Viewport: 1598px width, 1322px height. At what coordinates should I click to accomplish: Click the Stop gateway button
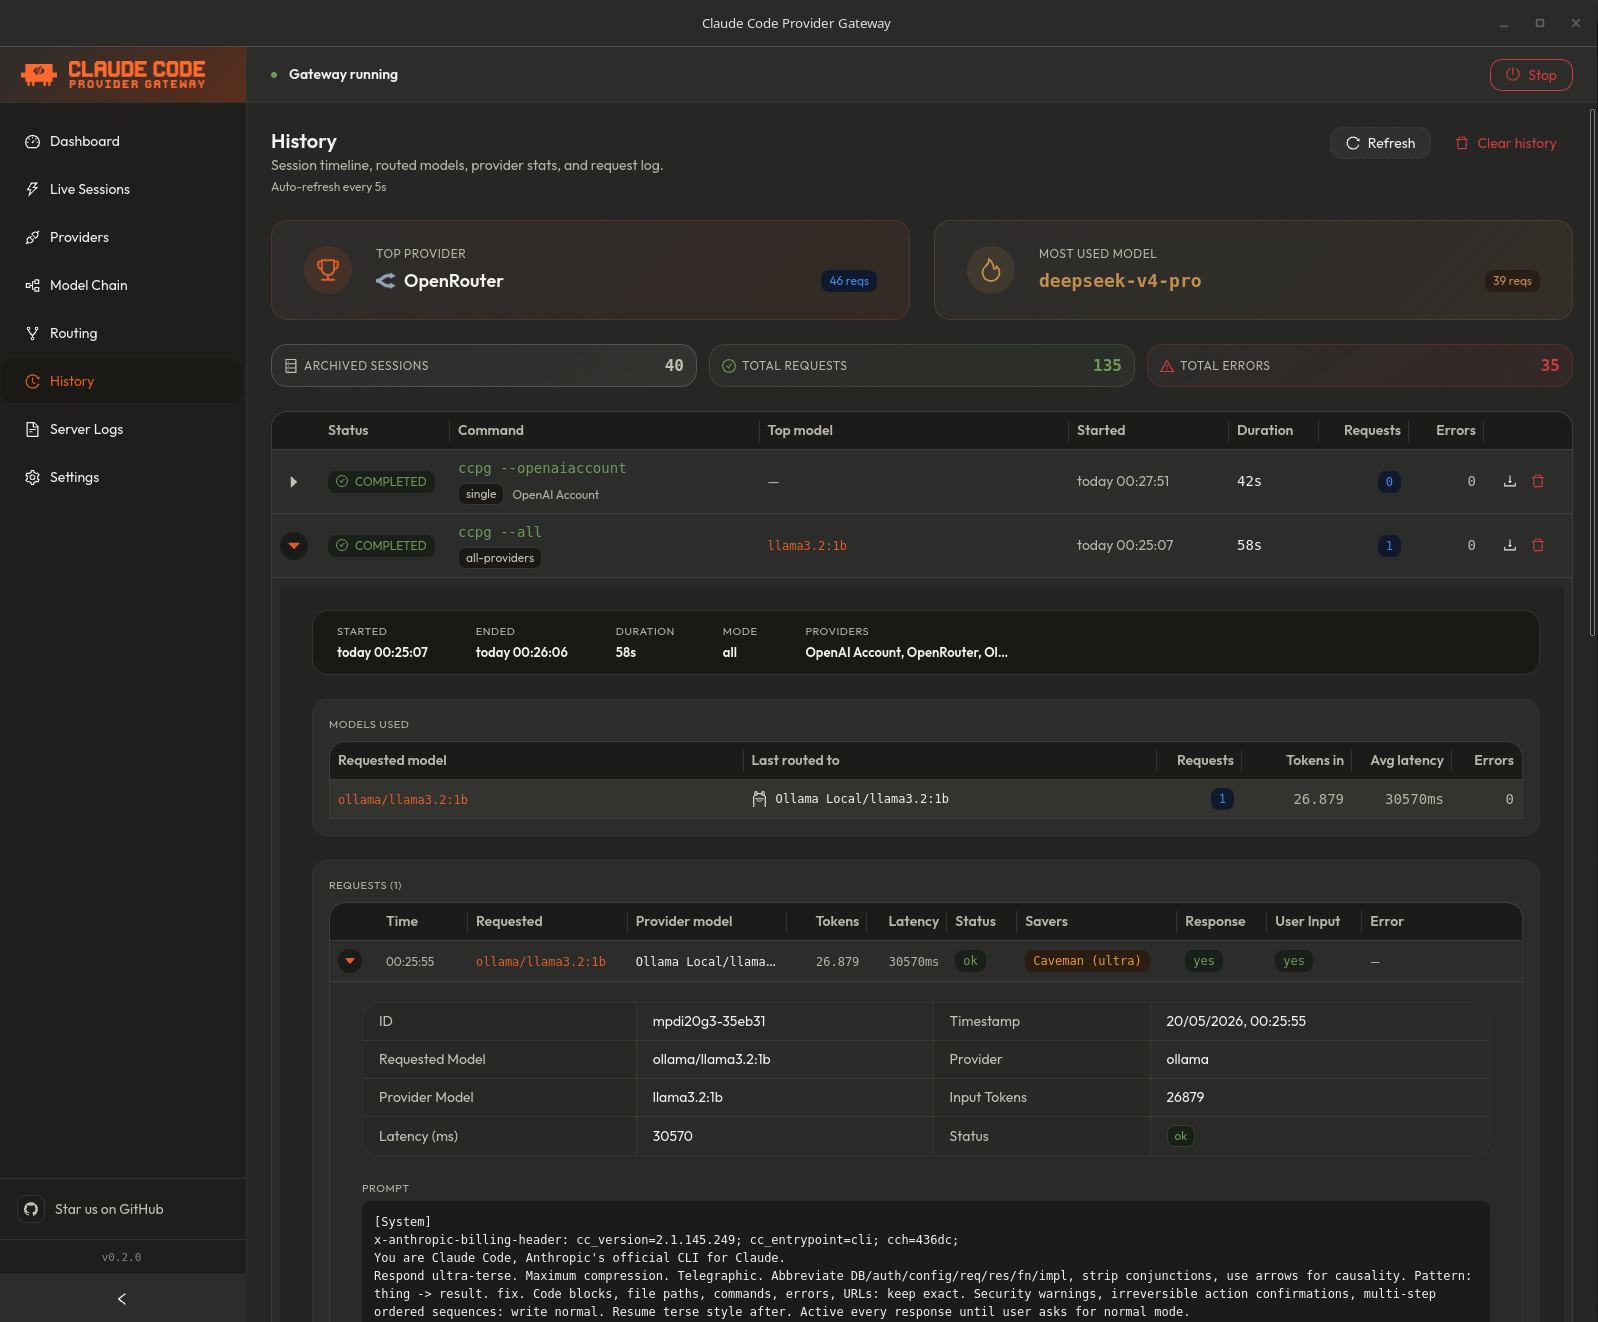(x=1531, y=75)
